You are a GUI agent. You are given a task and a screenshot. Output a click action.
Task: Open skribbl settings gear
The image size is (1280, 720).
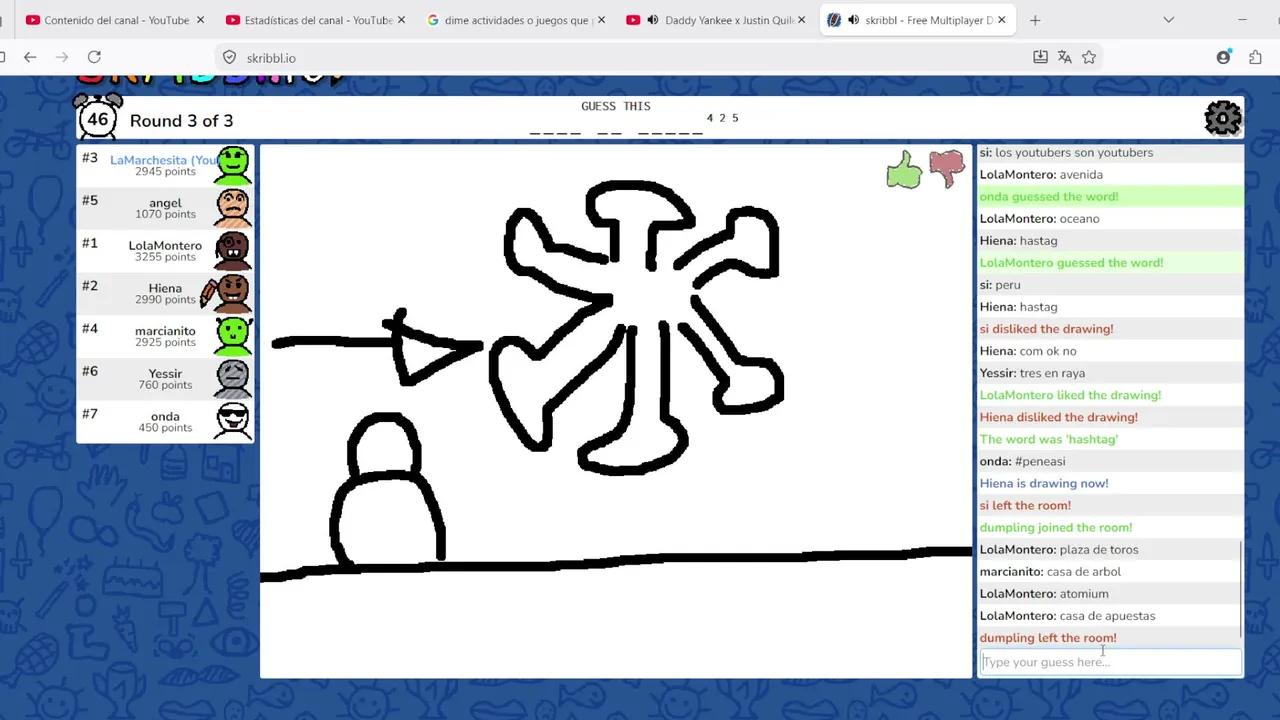pos(1223,118)
